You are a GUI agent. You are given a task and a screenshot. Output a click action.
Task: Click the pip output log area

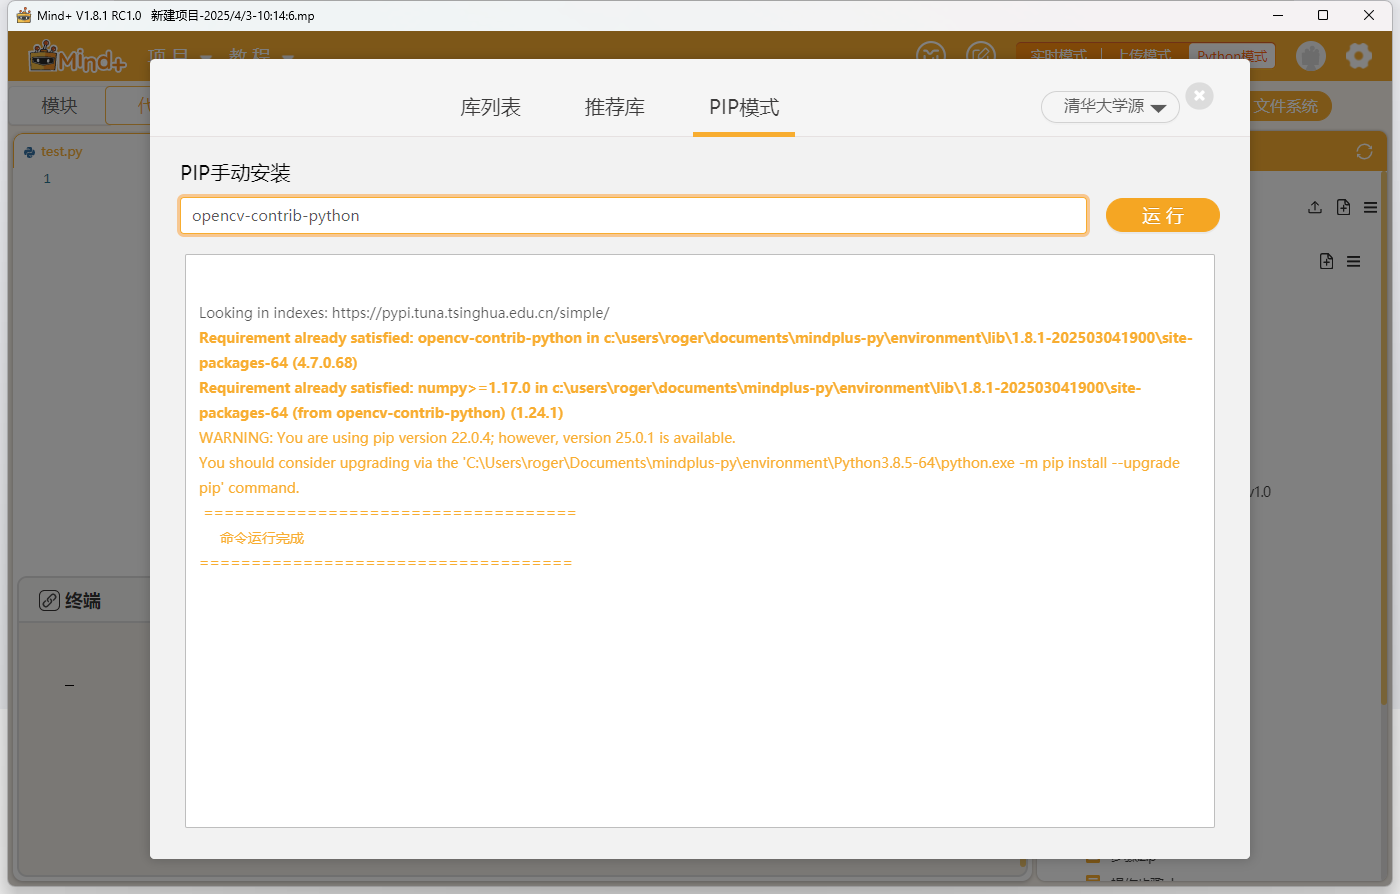pyautogui.click(x=700, y=541)
